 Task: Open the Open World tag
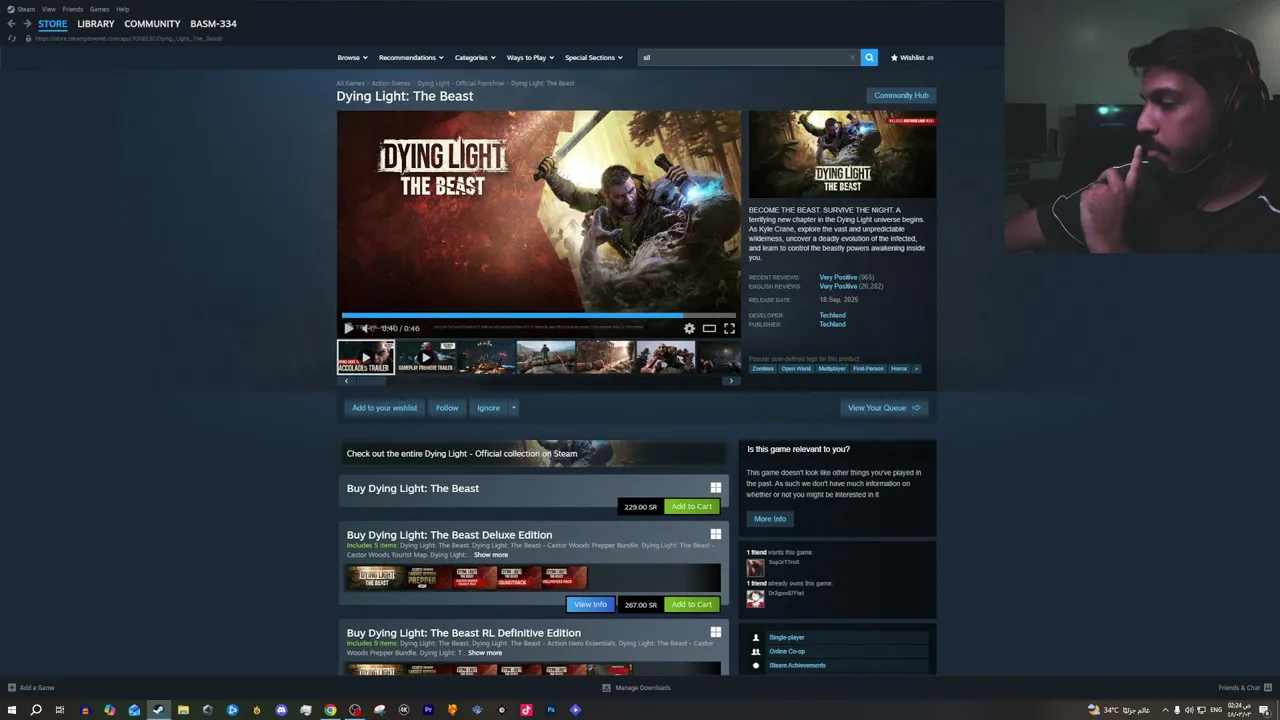(x=796, y=368)
